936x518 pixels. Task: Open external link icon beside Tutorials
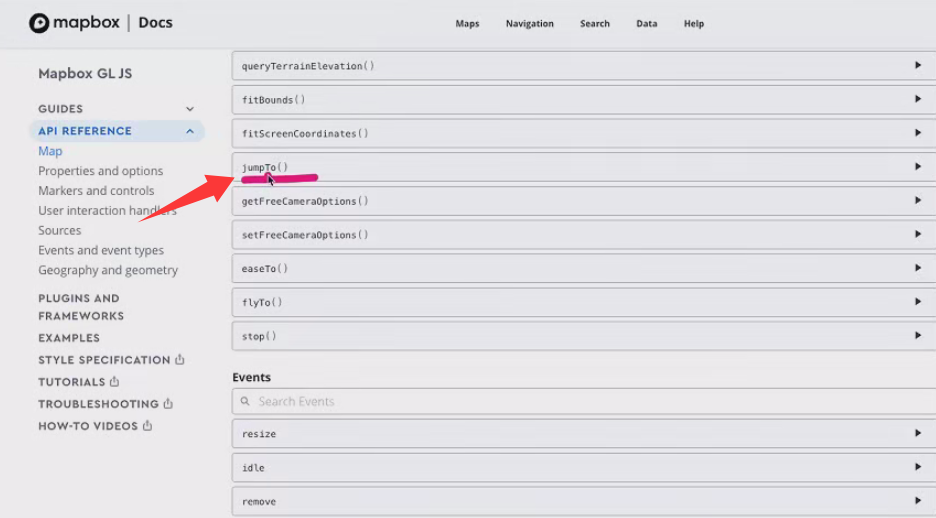(x=115, y=381)
